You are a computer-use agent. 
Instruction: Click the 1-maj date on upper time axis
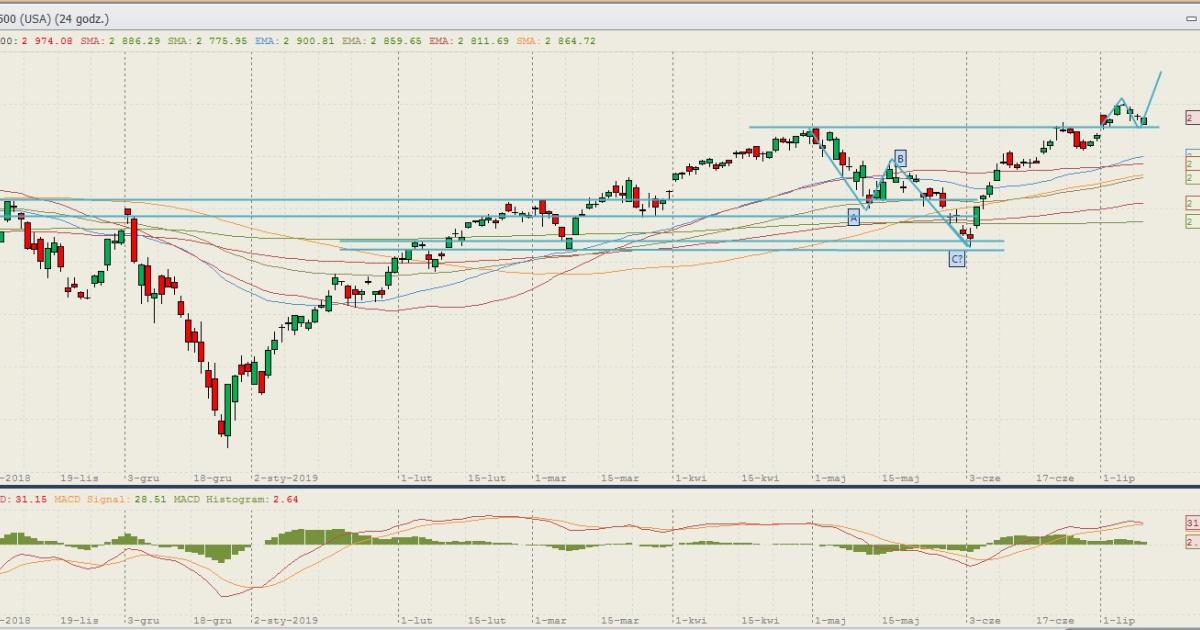click(831, 478)
